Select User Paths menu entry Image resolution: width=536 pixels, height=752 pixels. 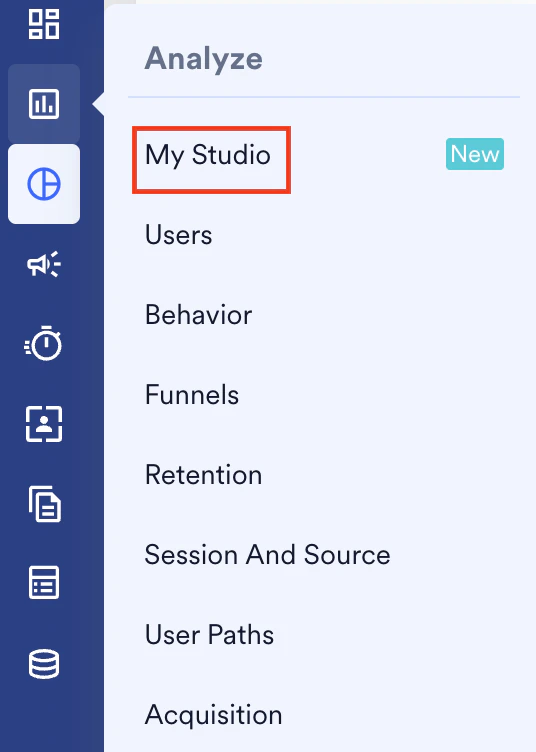(x=209, y=635)
